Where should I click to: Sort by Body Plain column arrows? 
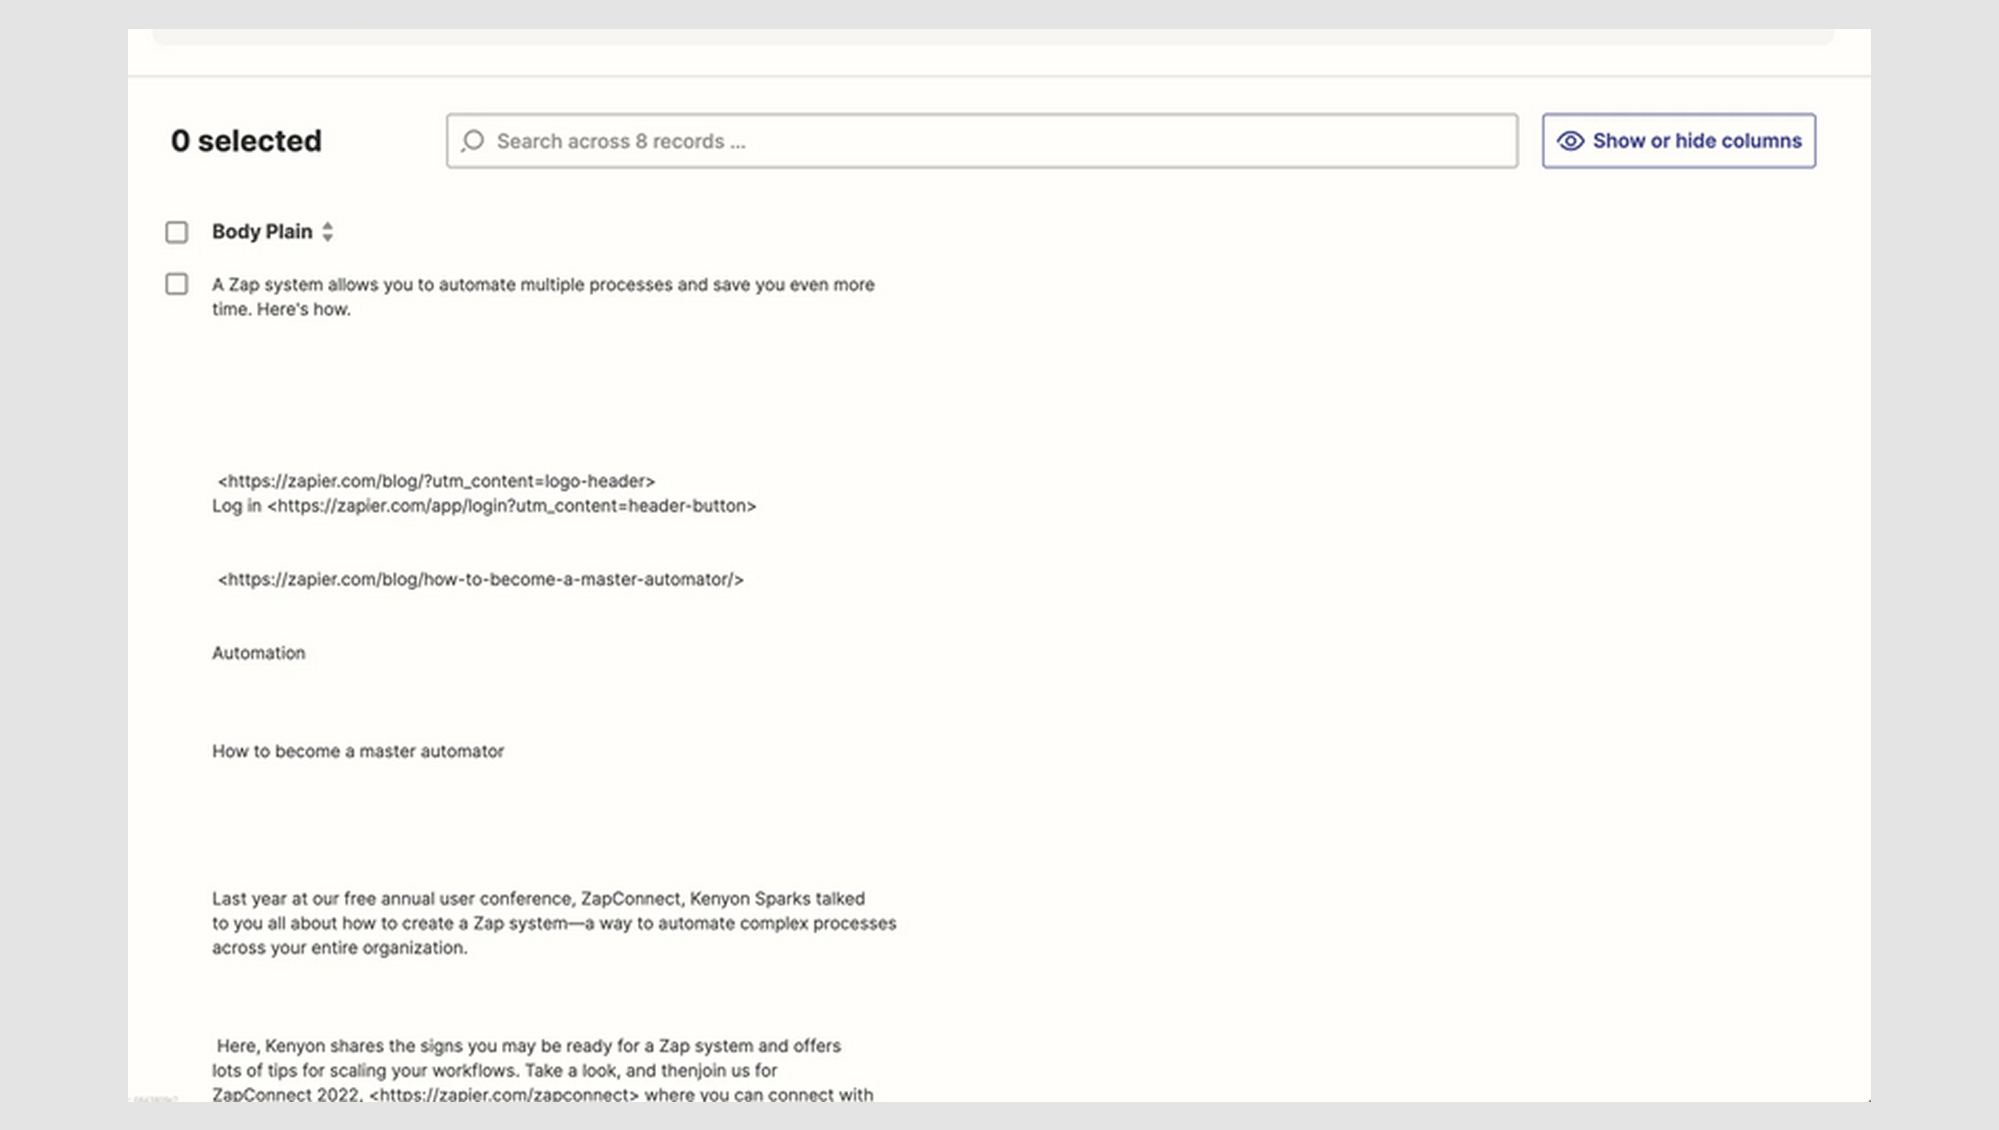pos(327,232)
